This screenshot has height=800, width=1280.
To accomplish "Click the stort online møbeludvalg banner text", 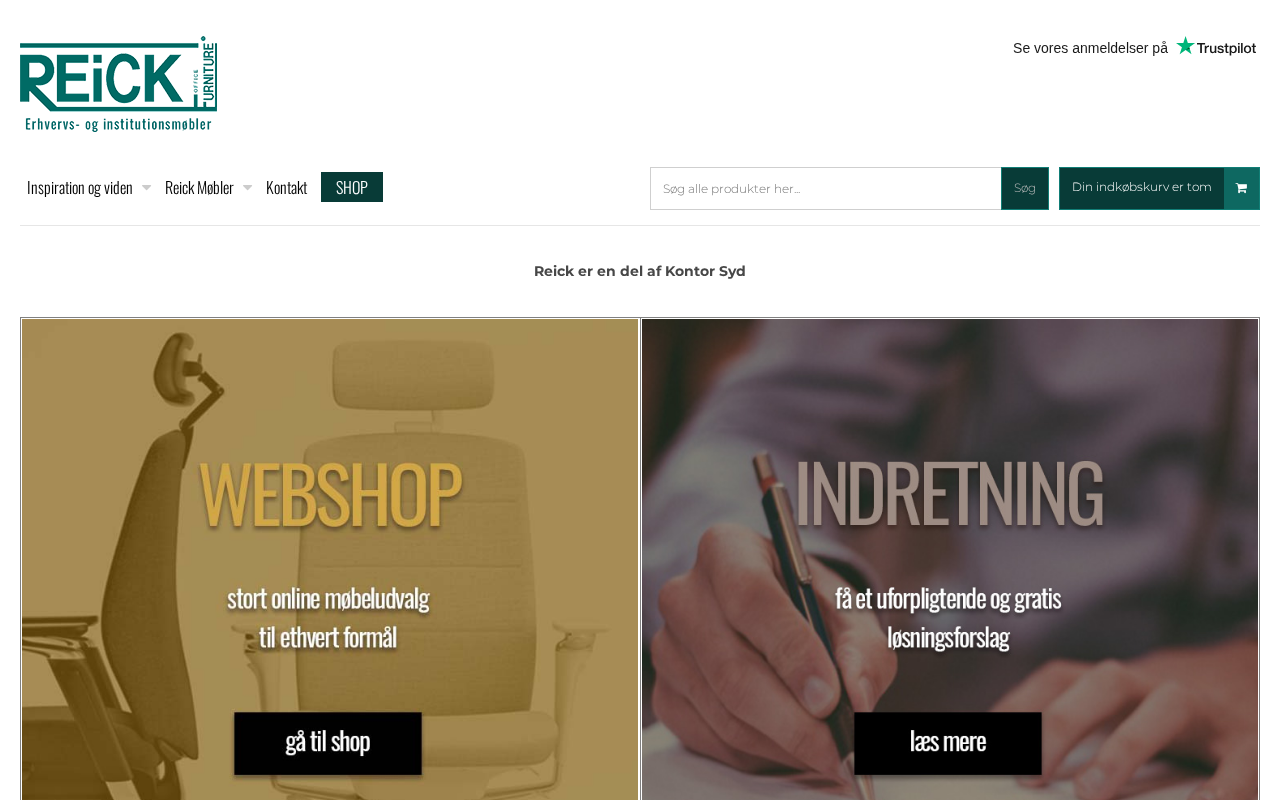I will [328, 618].
